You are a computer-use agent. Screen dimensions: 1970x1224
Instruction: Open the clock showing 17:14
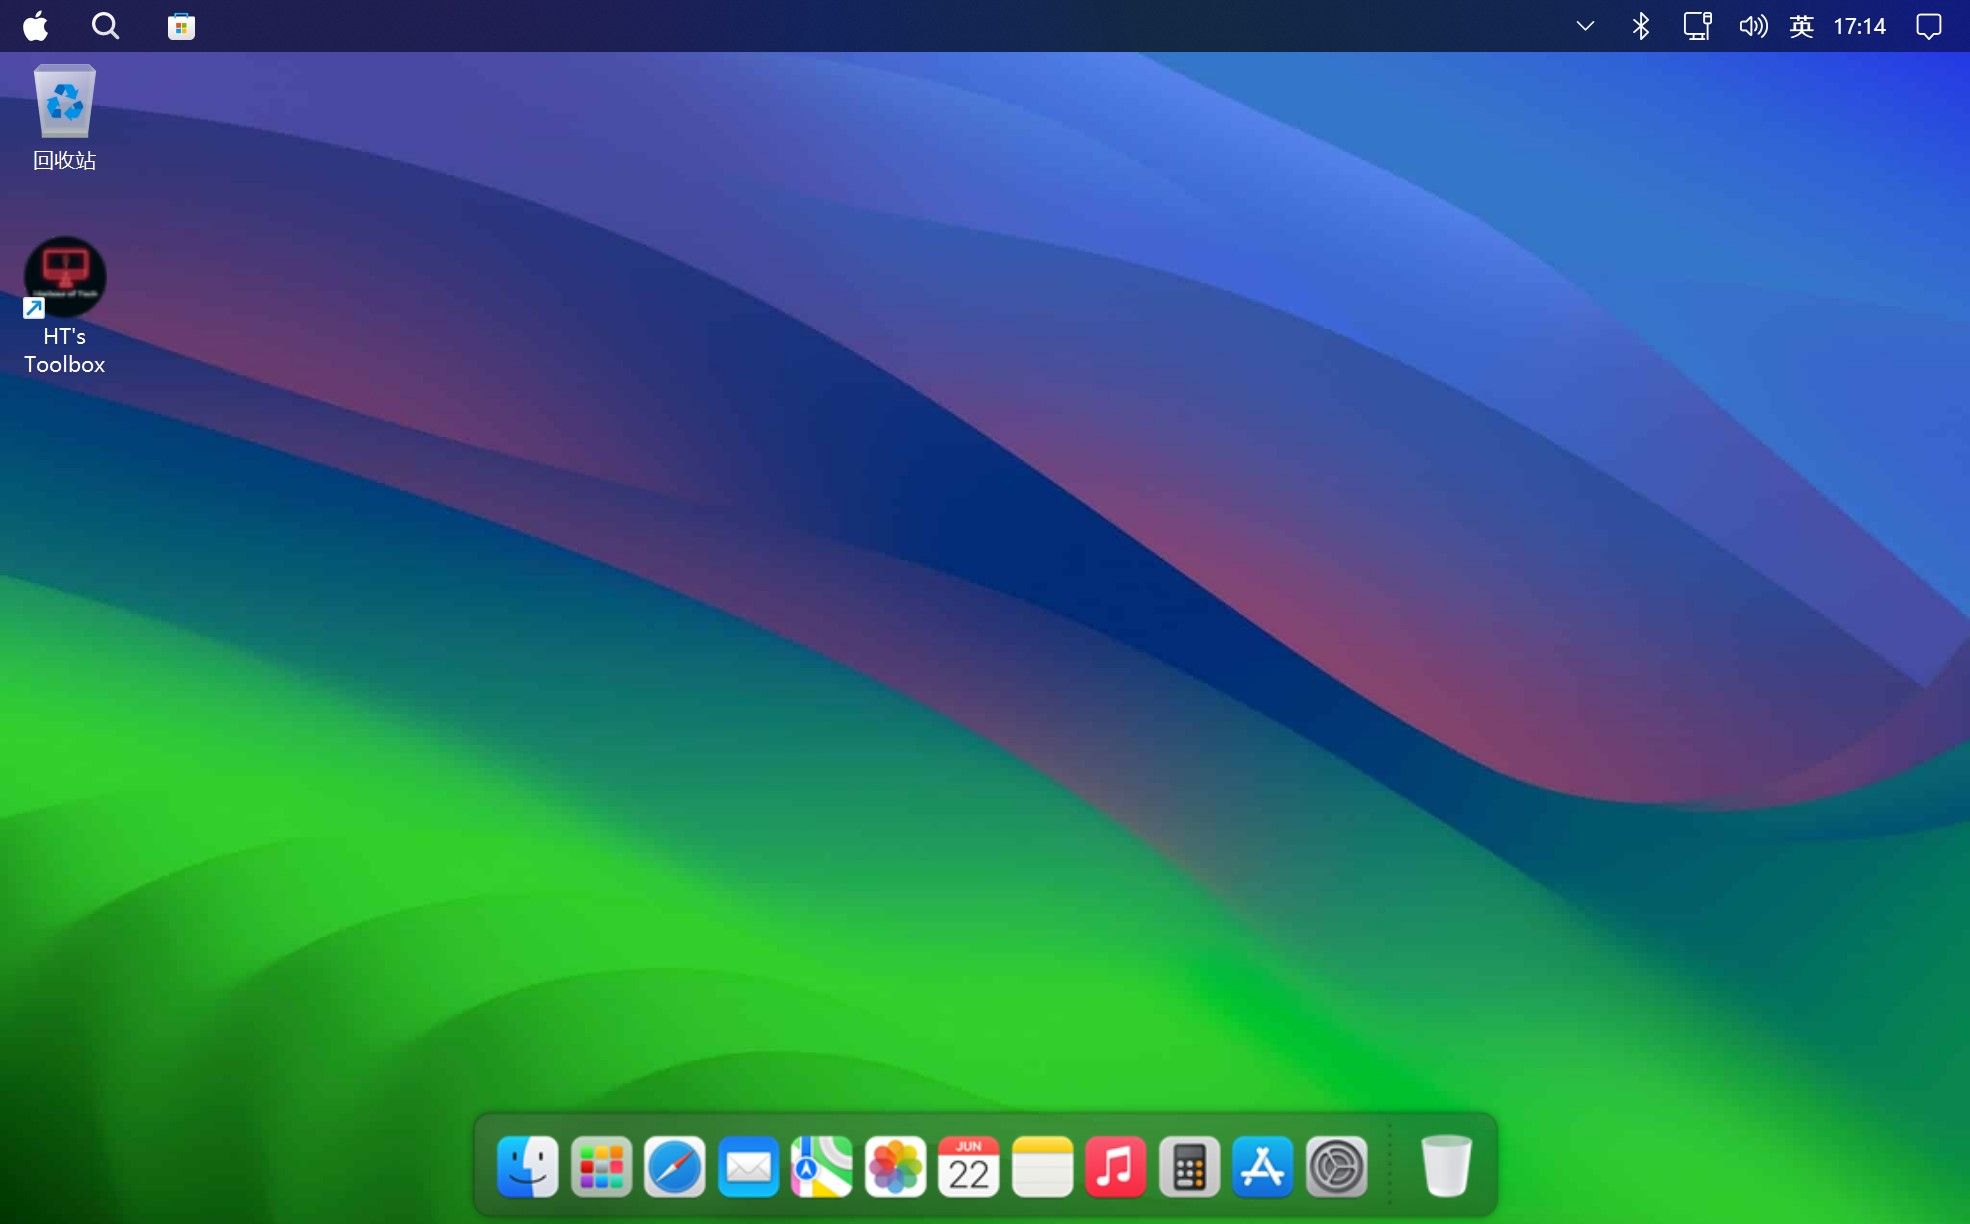1859,26
